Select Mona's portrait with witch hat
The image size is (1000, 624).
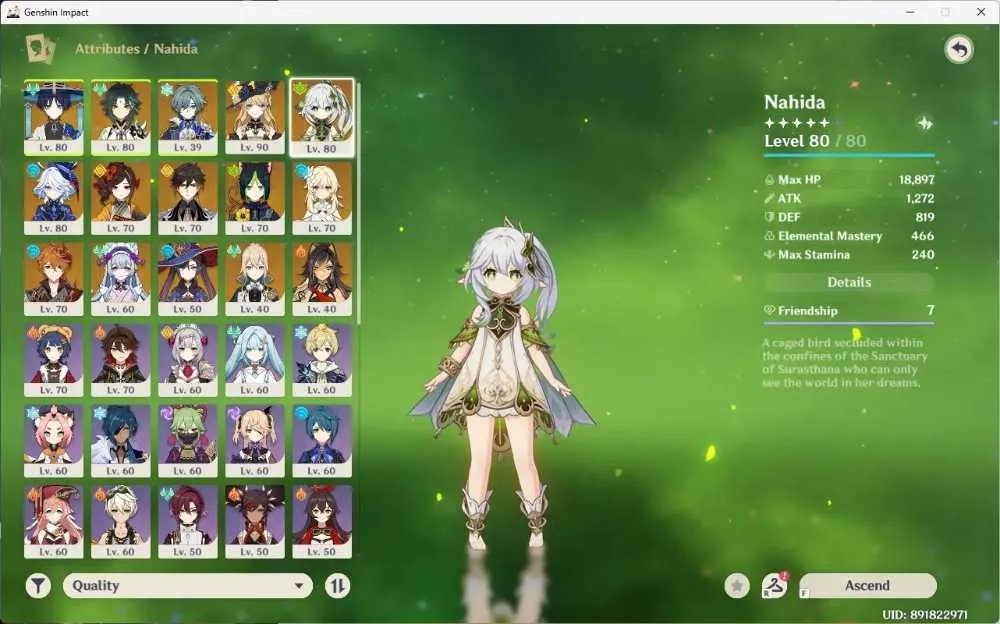[188, 279]
